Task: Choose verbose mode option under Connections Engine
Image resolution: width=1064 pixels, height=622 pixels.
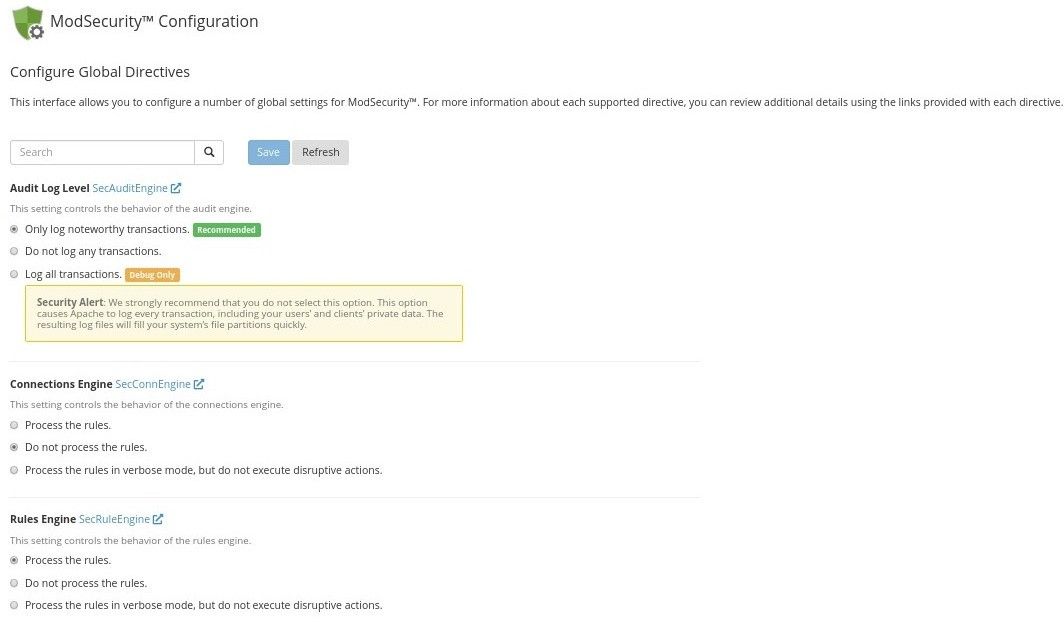Action: tap(14, 470)
